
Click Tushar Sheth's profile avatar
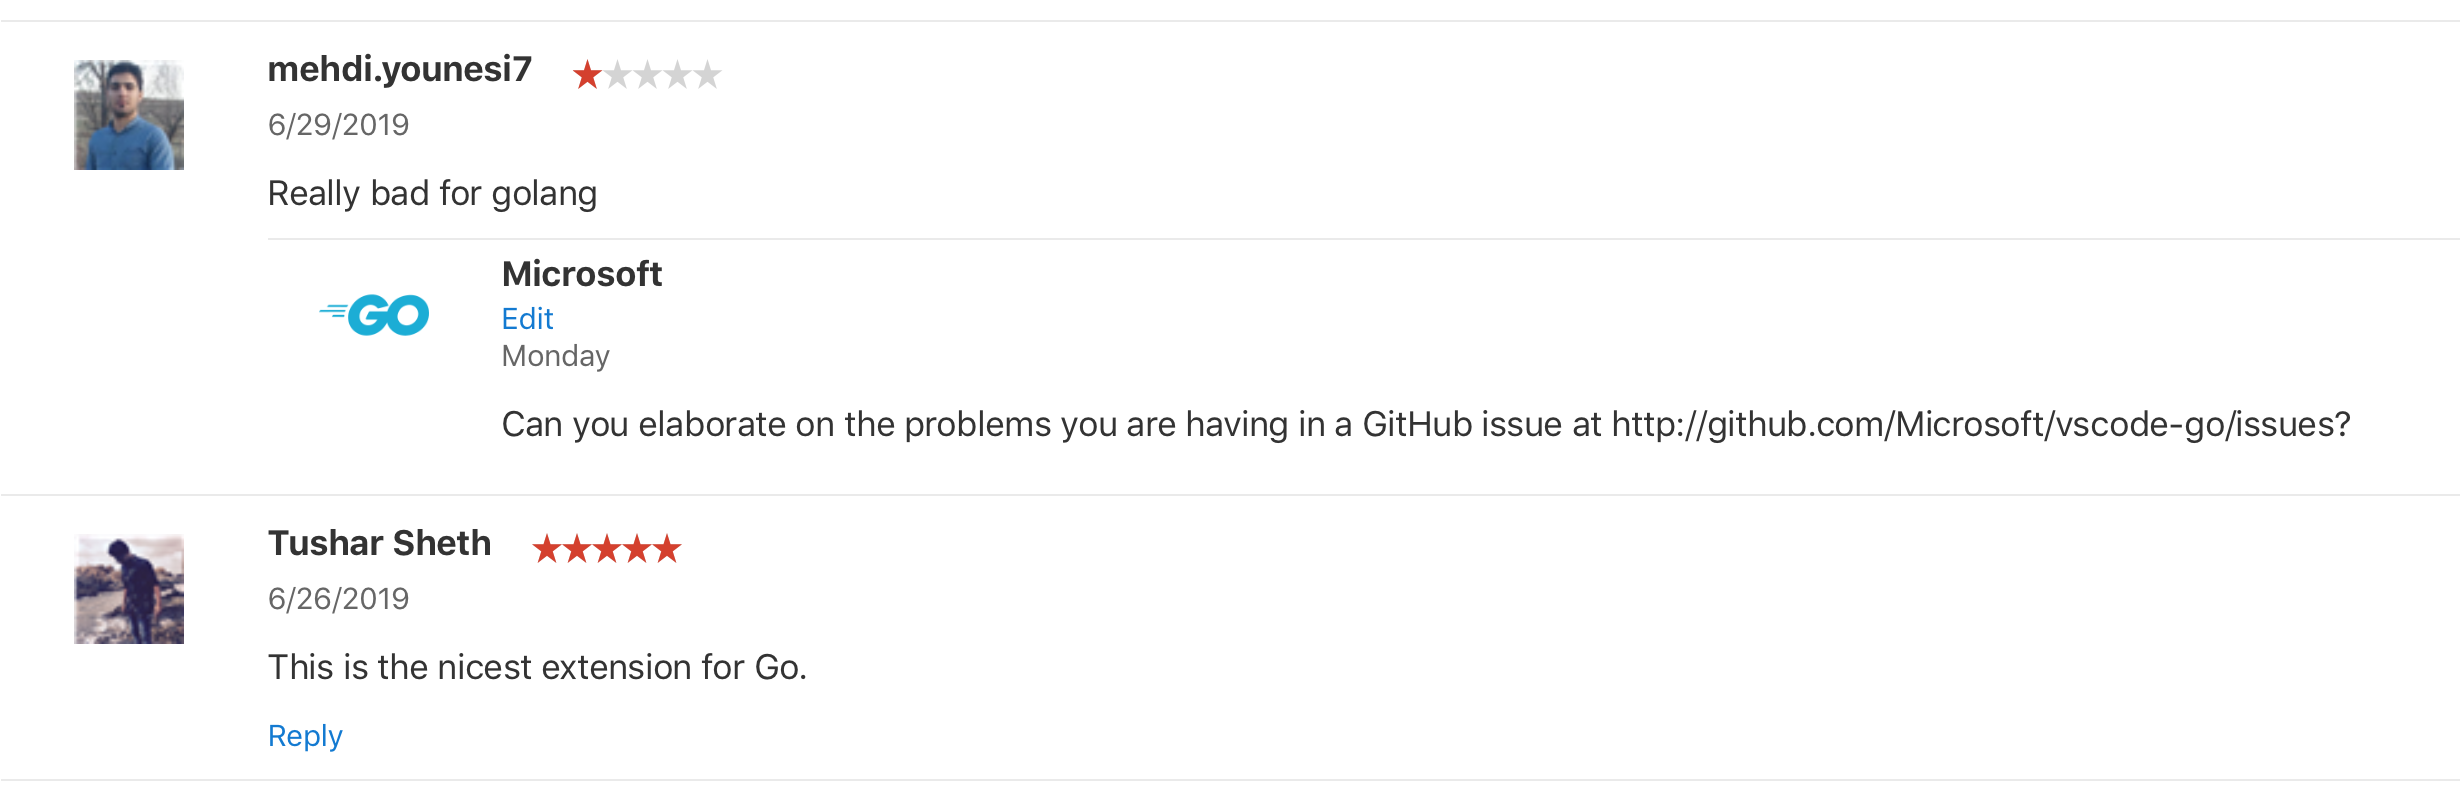coord(128,589)
